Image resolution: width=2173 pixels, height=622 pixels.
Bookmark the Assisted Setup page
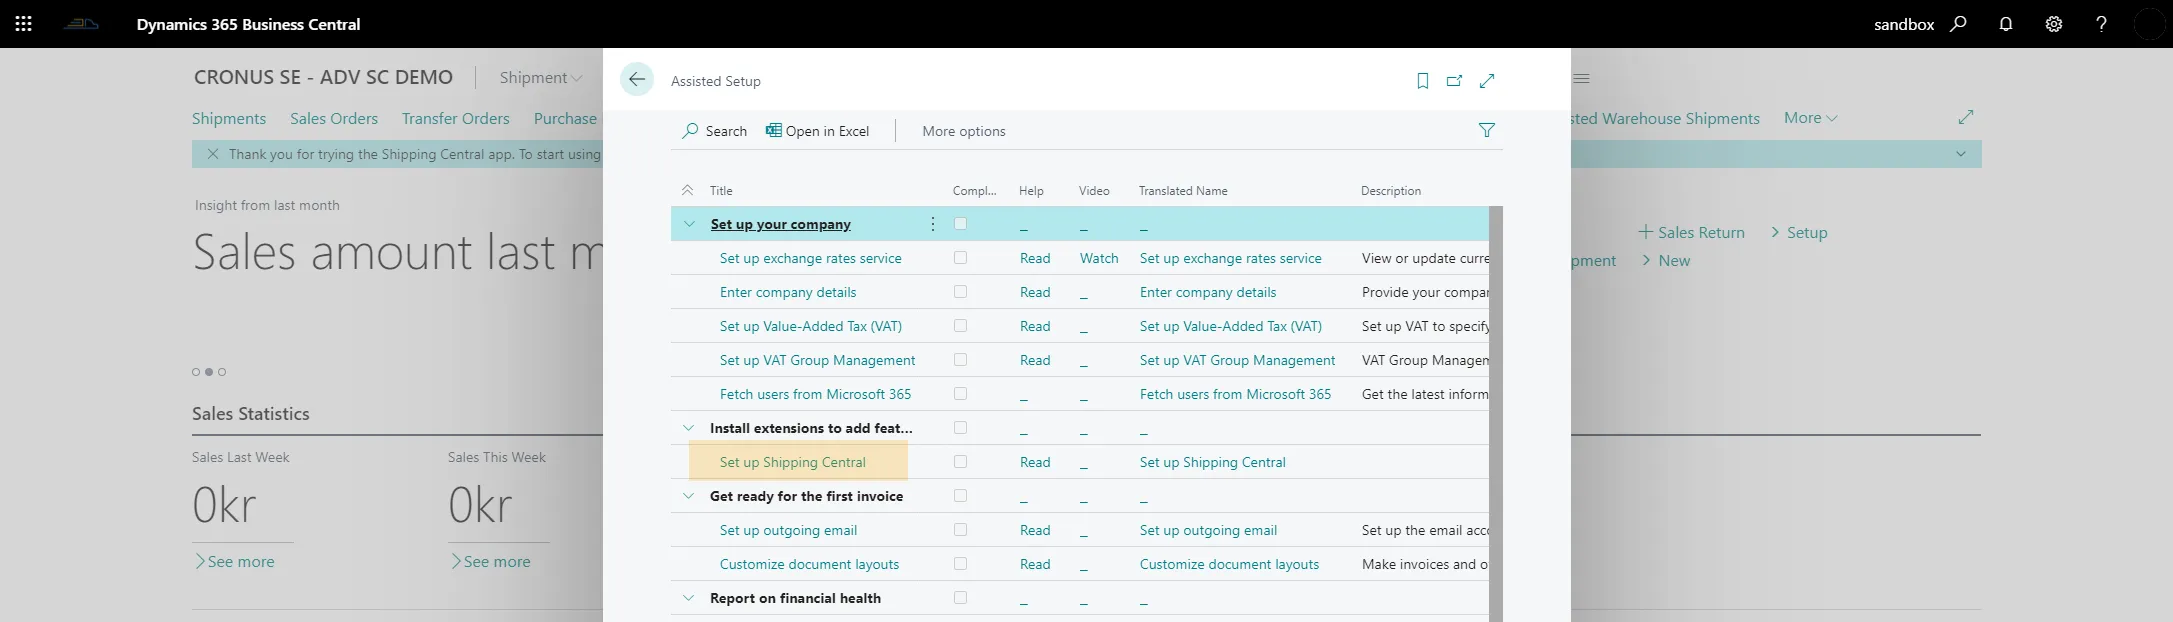[x=1423, y=81]
